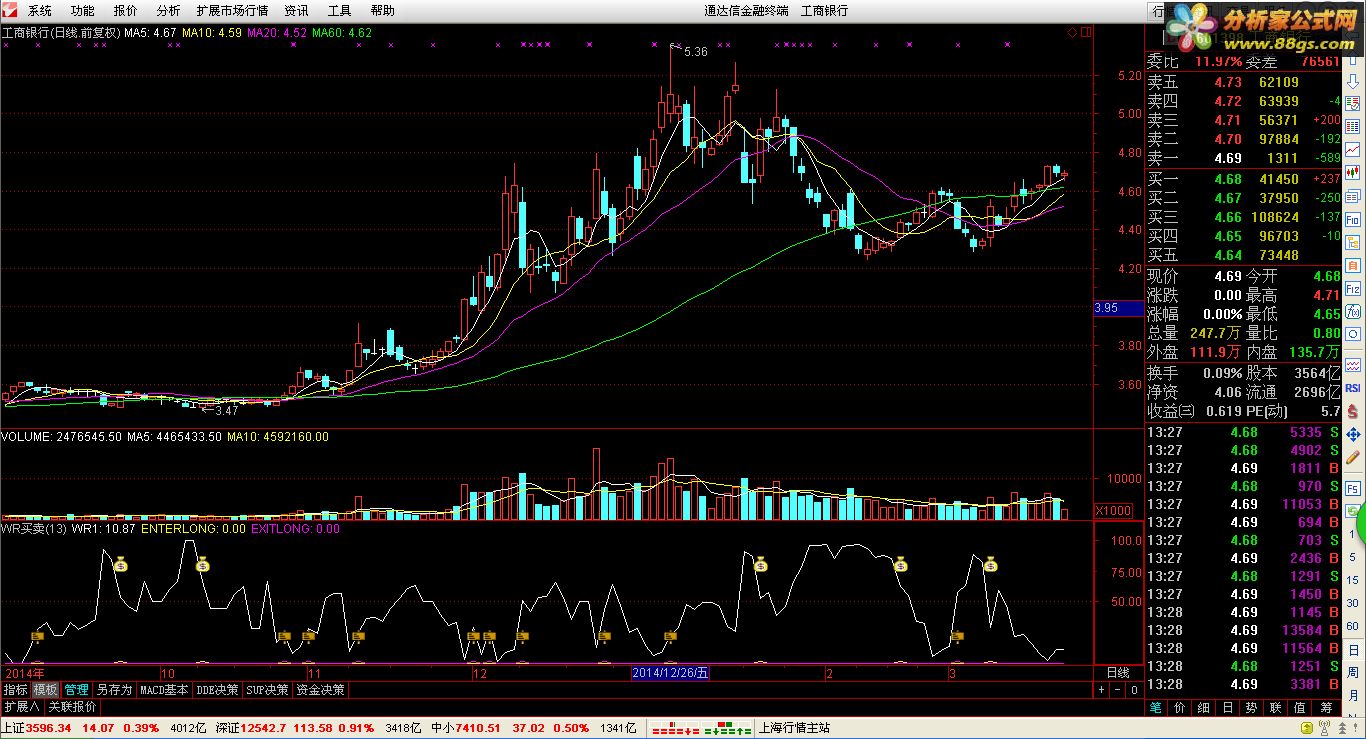Select the candlestick chart icon in sidebar
Viewport: 1366px width, 739px height.
pos(1352,173)
